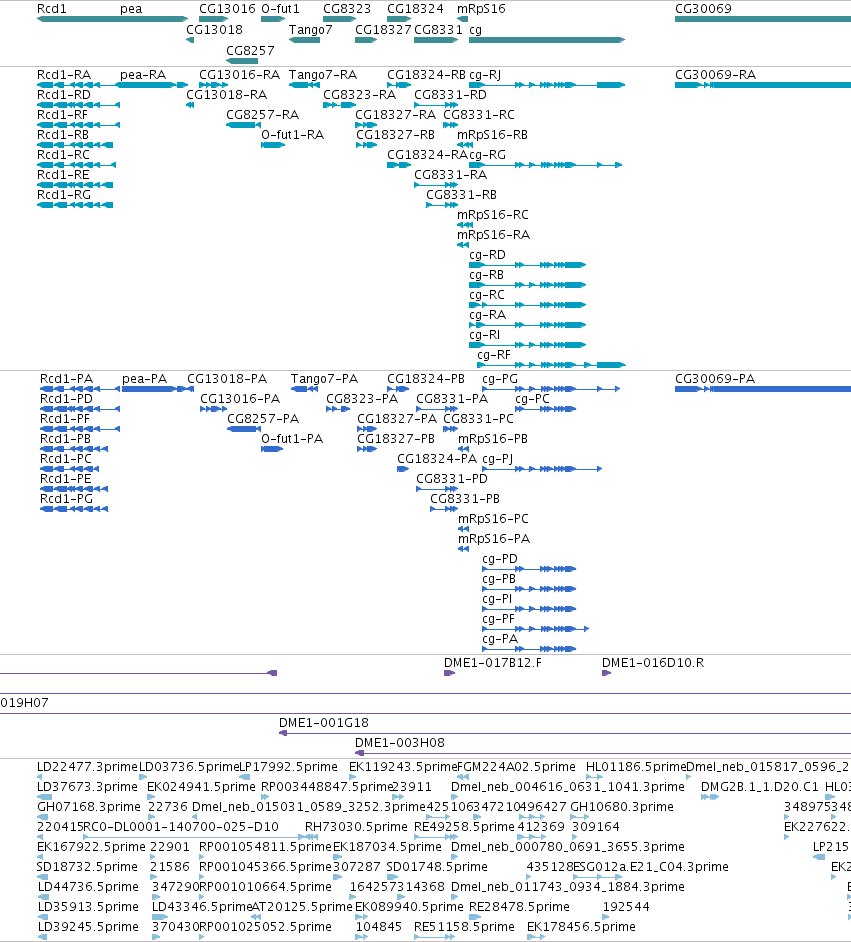Click the CG13018-PA protein label

click(x=227, y=378)
